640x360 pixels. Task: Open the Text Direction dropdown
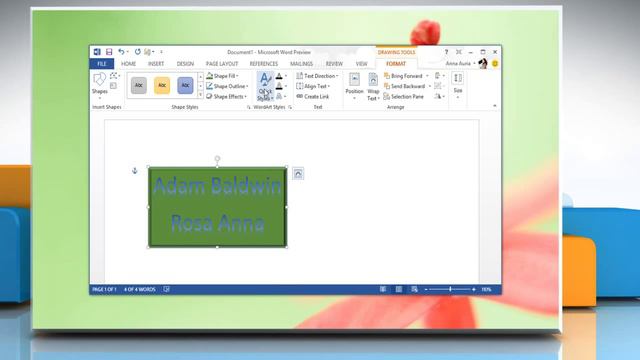click(x=317, y=76)
